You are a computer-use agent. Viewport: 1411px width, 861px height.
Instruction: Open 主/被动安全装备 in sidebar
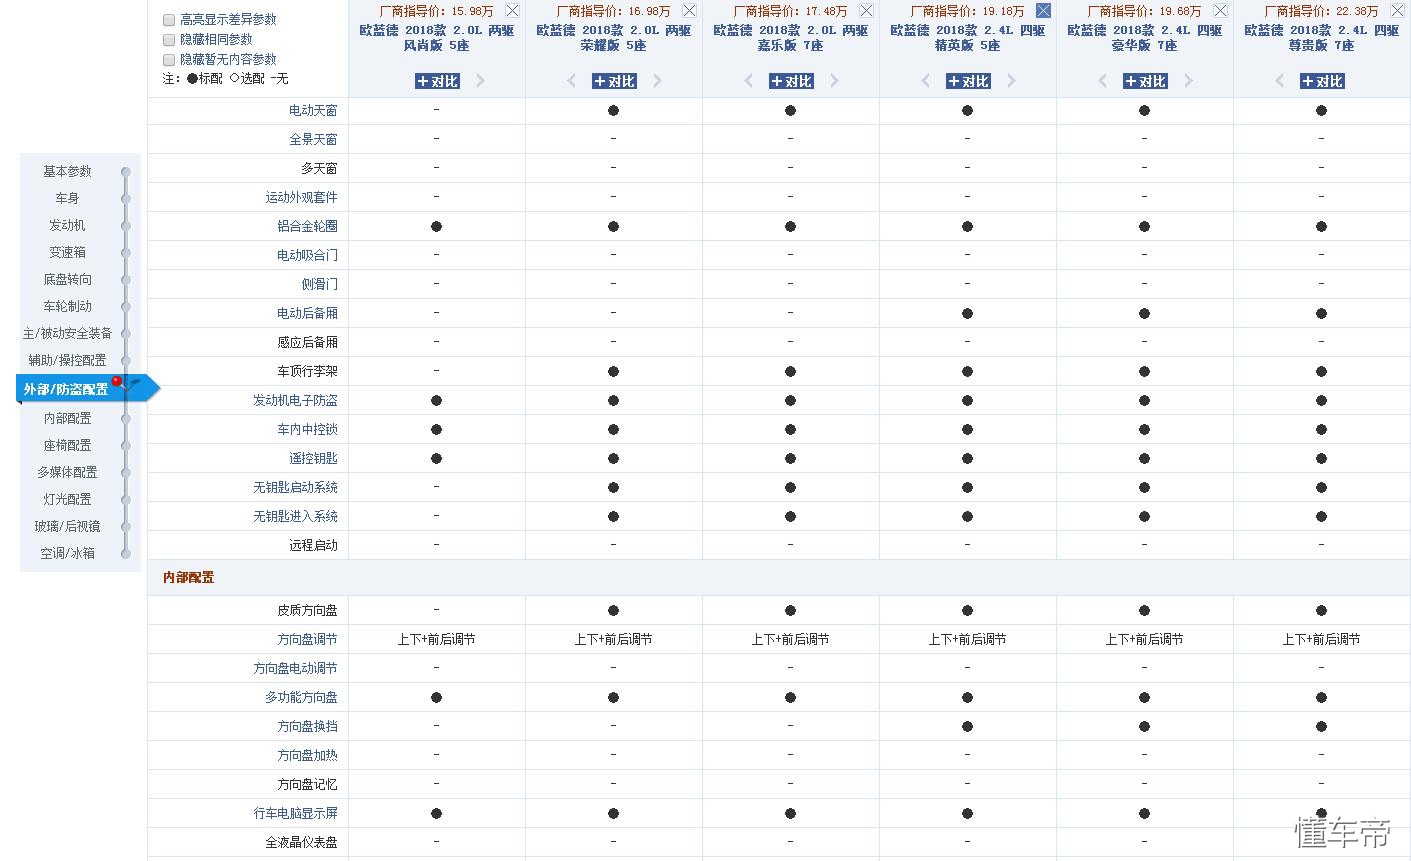(67, 333)
